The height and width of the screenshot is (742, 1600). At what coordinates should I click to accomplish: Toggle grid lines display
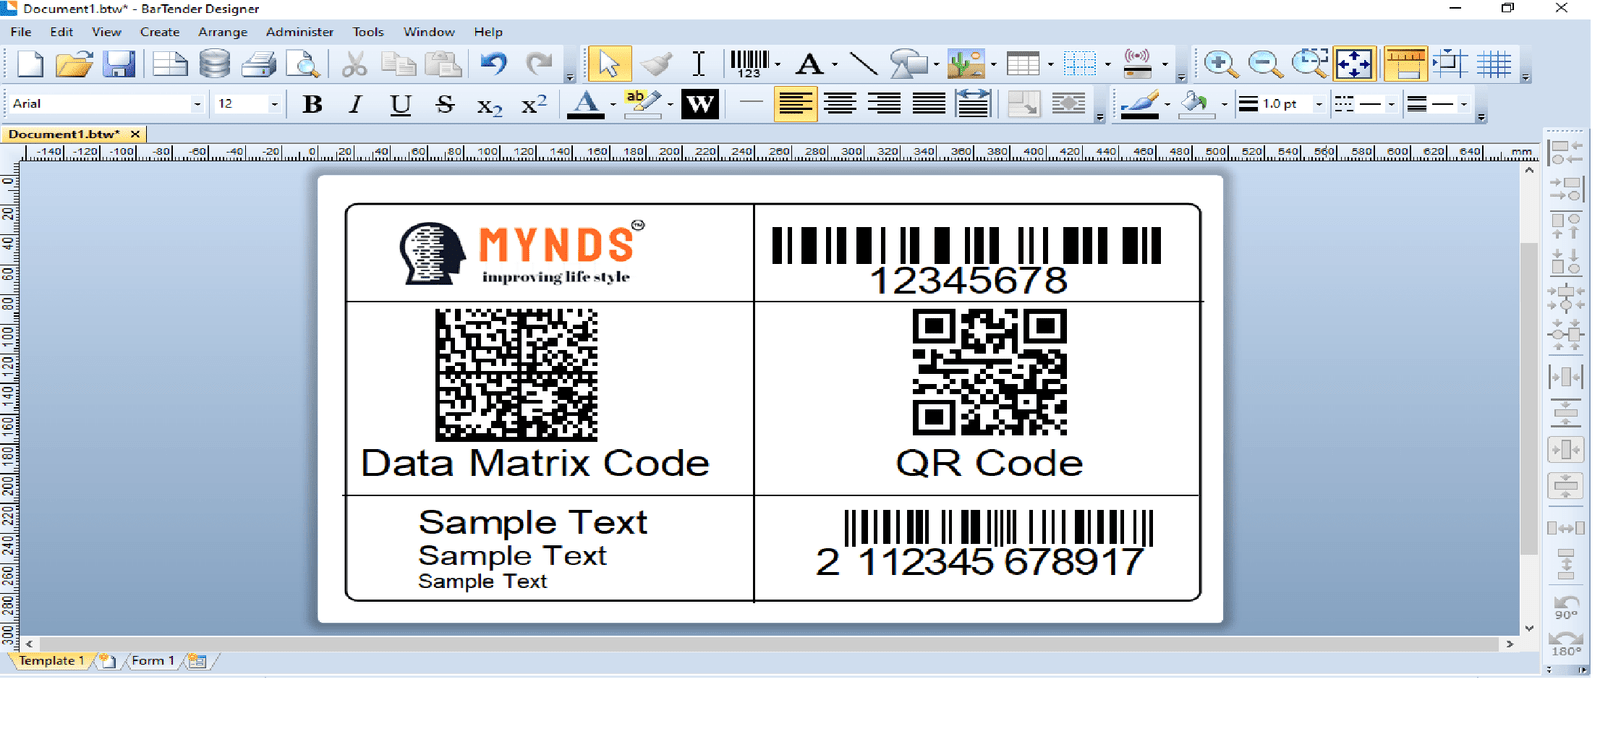point(1494,64)
